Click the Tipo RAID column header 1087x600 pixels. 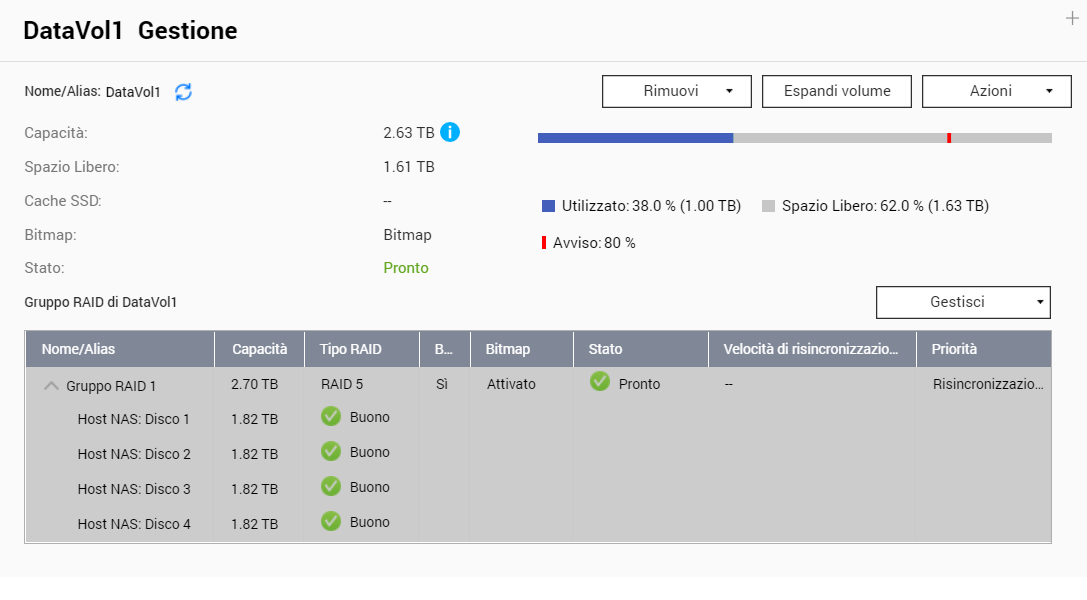pos(348,349)
